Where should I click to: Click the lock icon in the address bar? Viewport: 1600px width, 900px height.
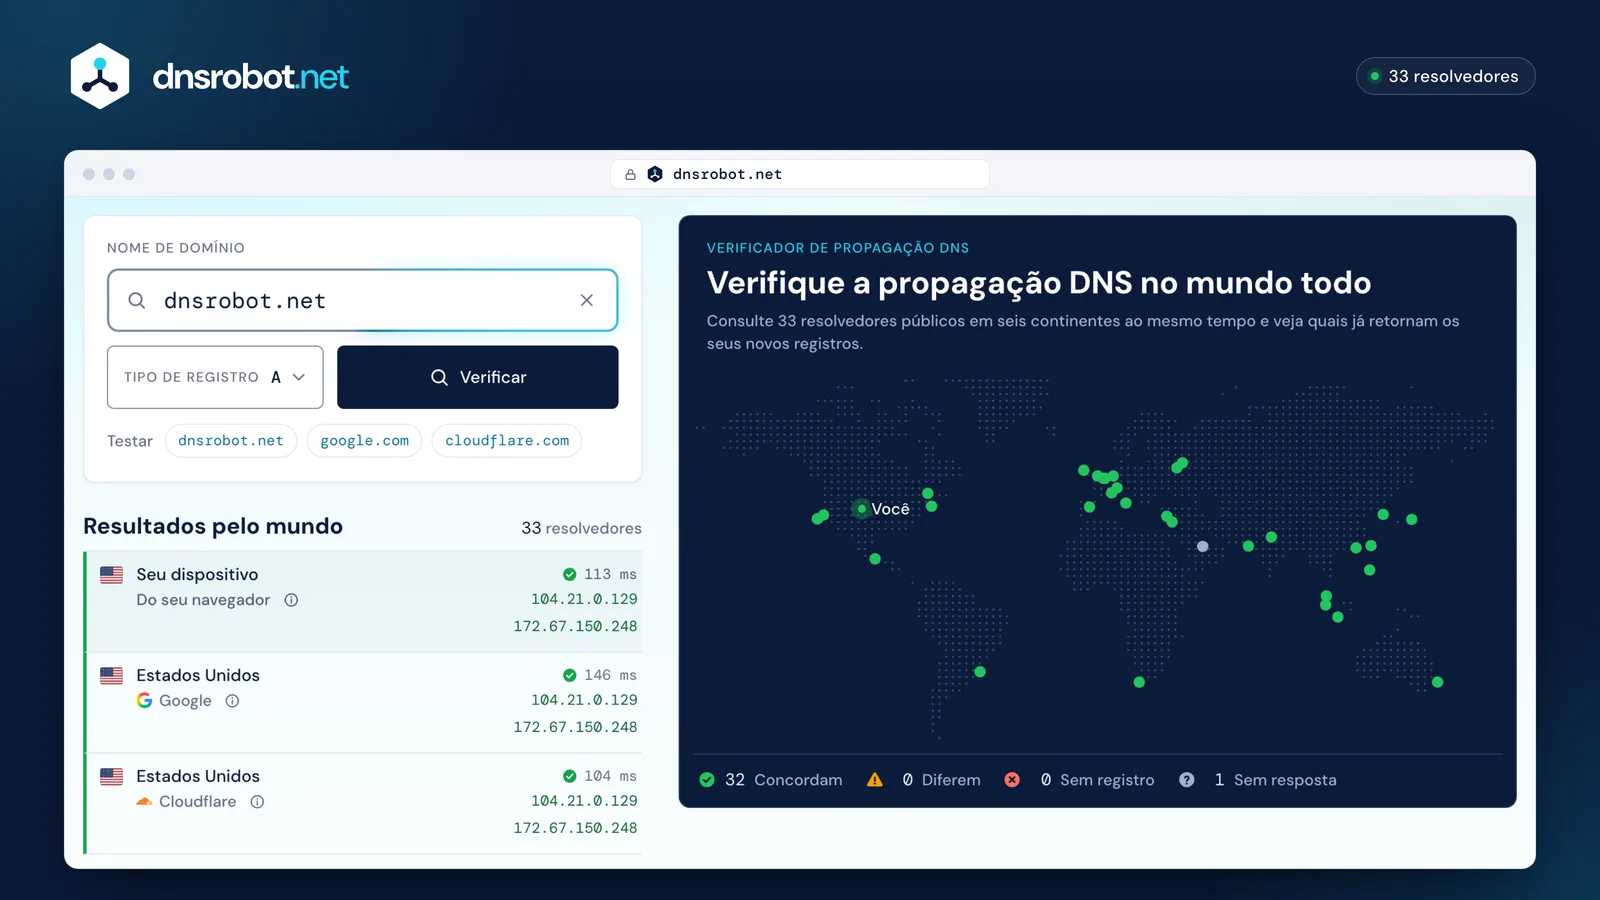630,174
